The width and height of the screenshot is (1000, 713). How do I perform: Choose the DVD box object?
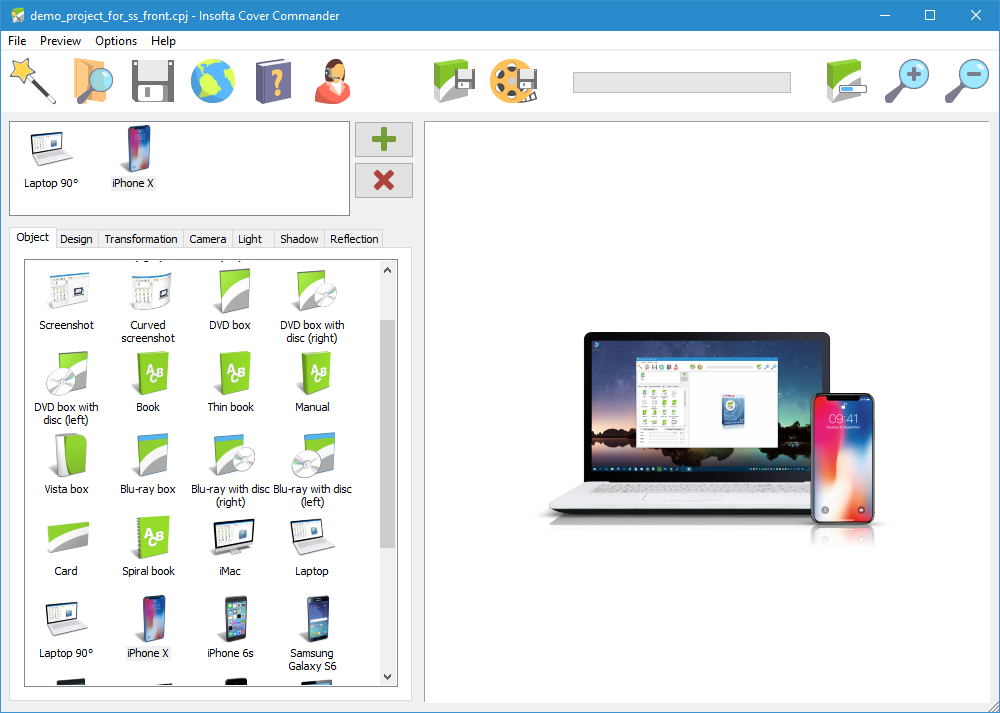point(230,300)
